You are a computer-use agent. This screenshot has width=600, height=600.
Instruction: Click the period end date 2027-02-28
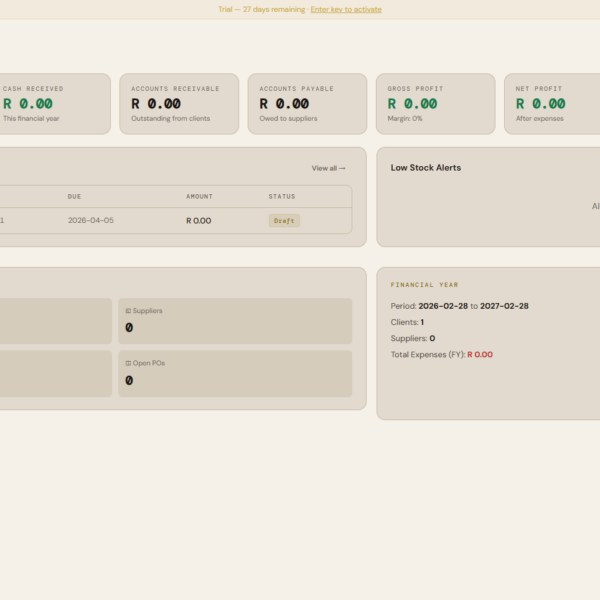[504, 306]
